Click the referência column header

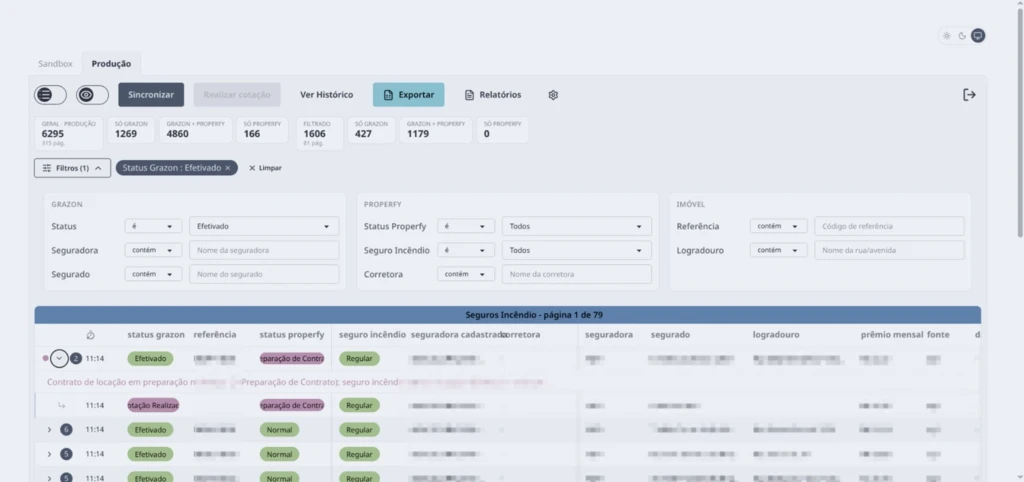click(215, 334)
